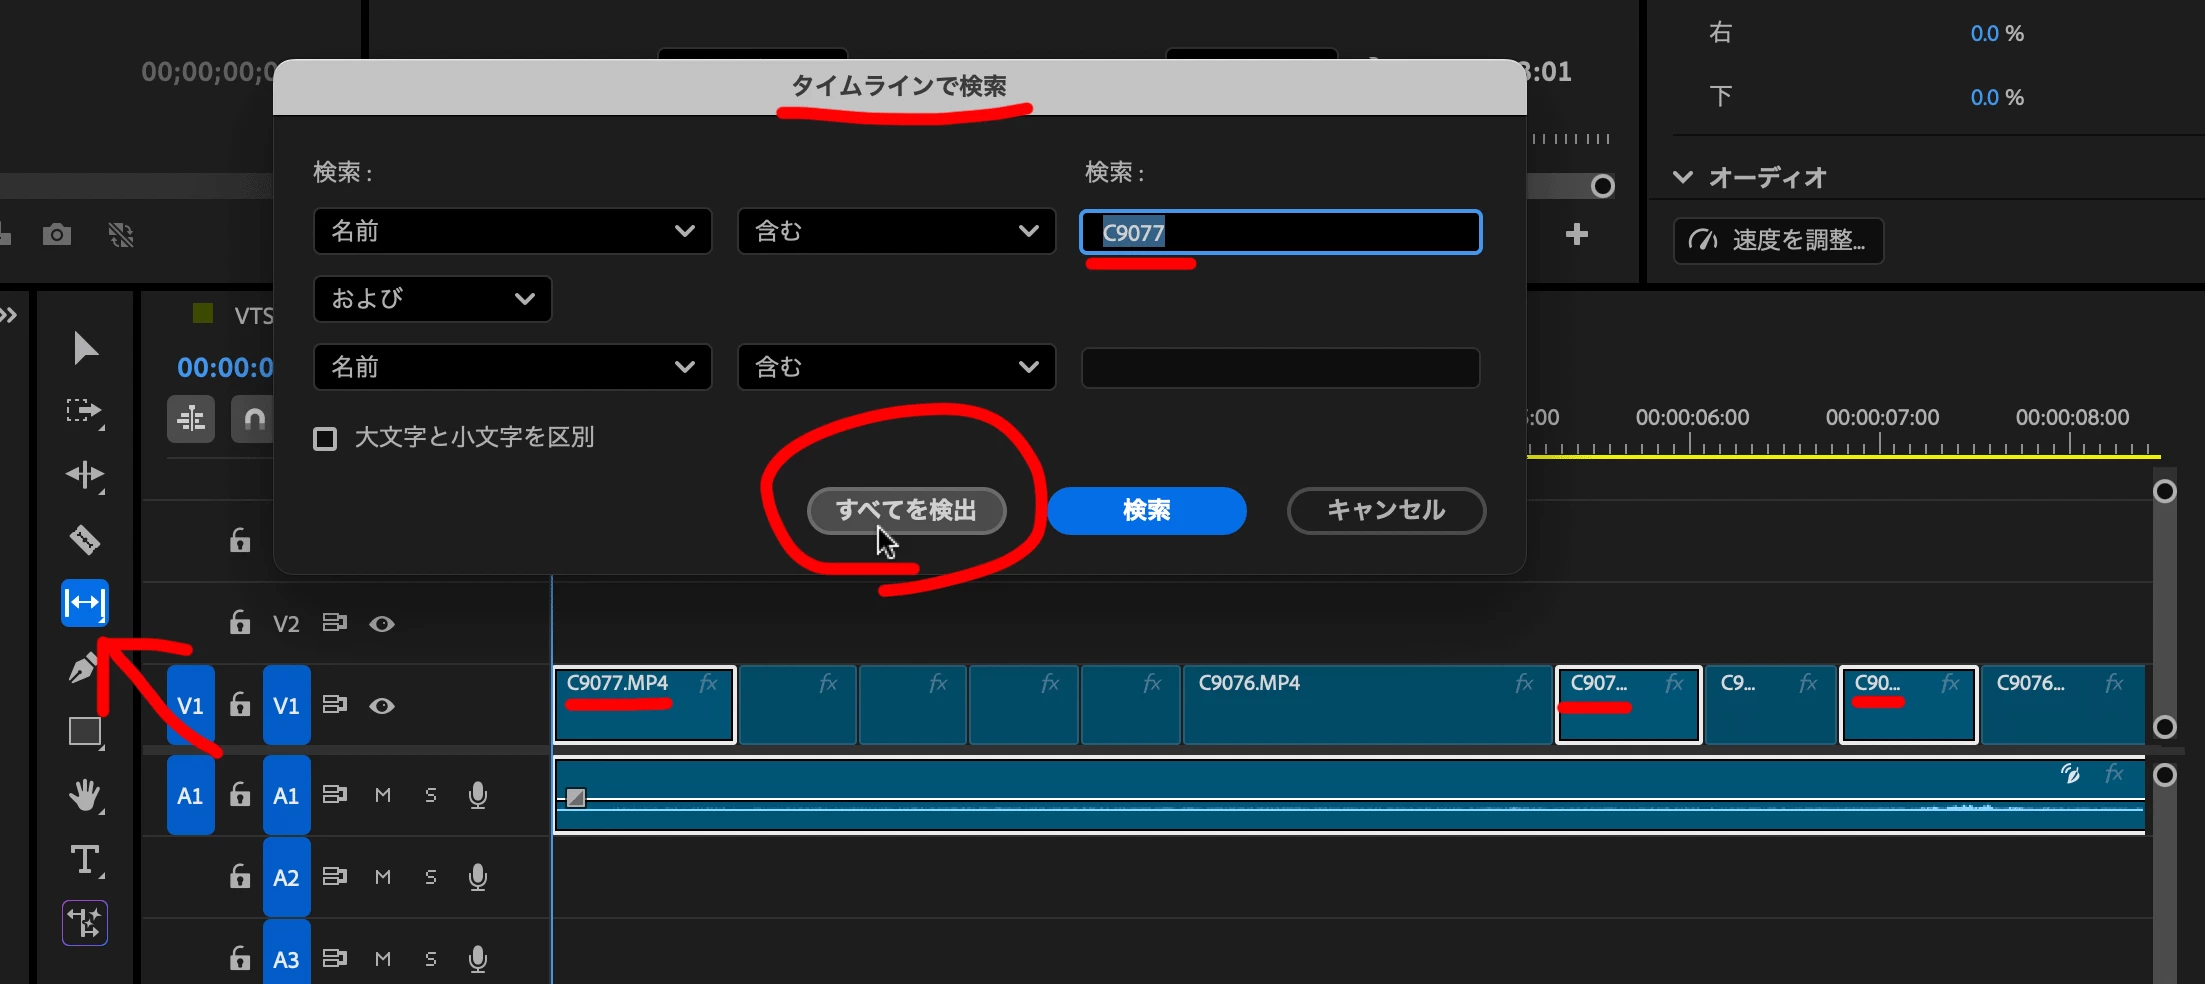This screenshot has width=2205, height=984.
Task: Click the キャンセル button
Action: (x=1387, y=511)
